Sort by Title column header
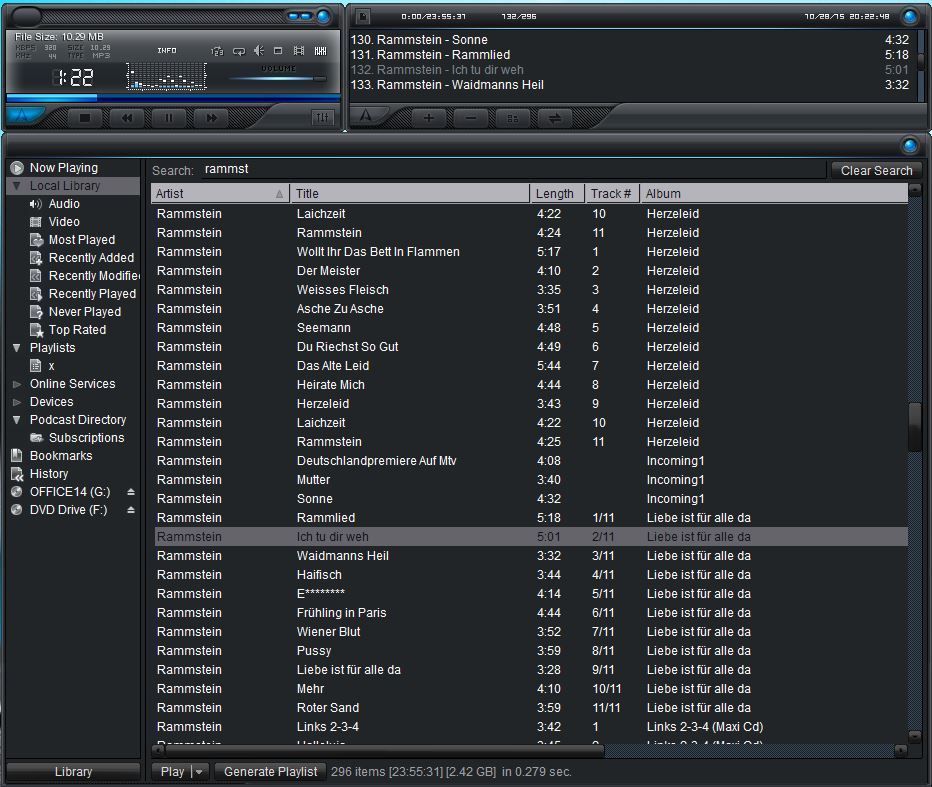The image size is (932, 787). click(x=410, y=194)
